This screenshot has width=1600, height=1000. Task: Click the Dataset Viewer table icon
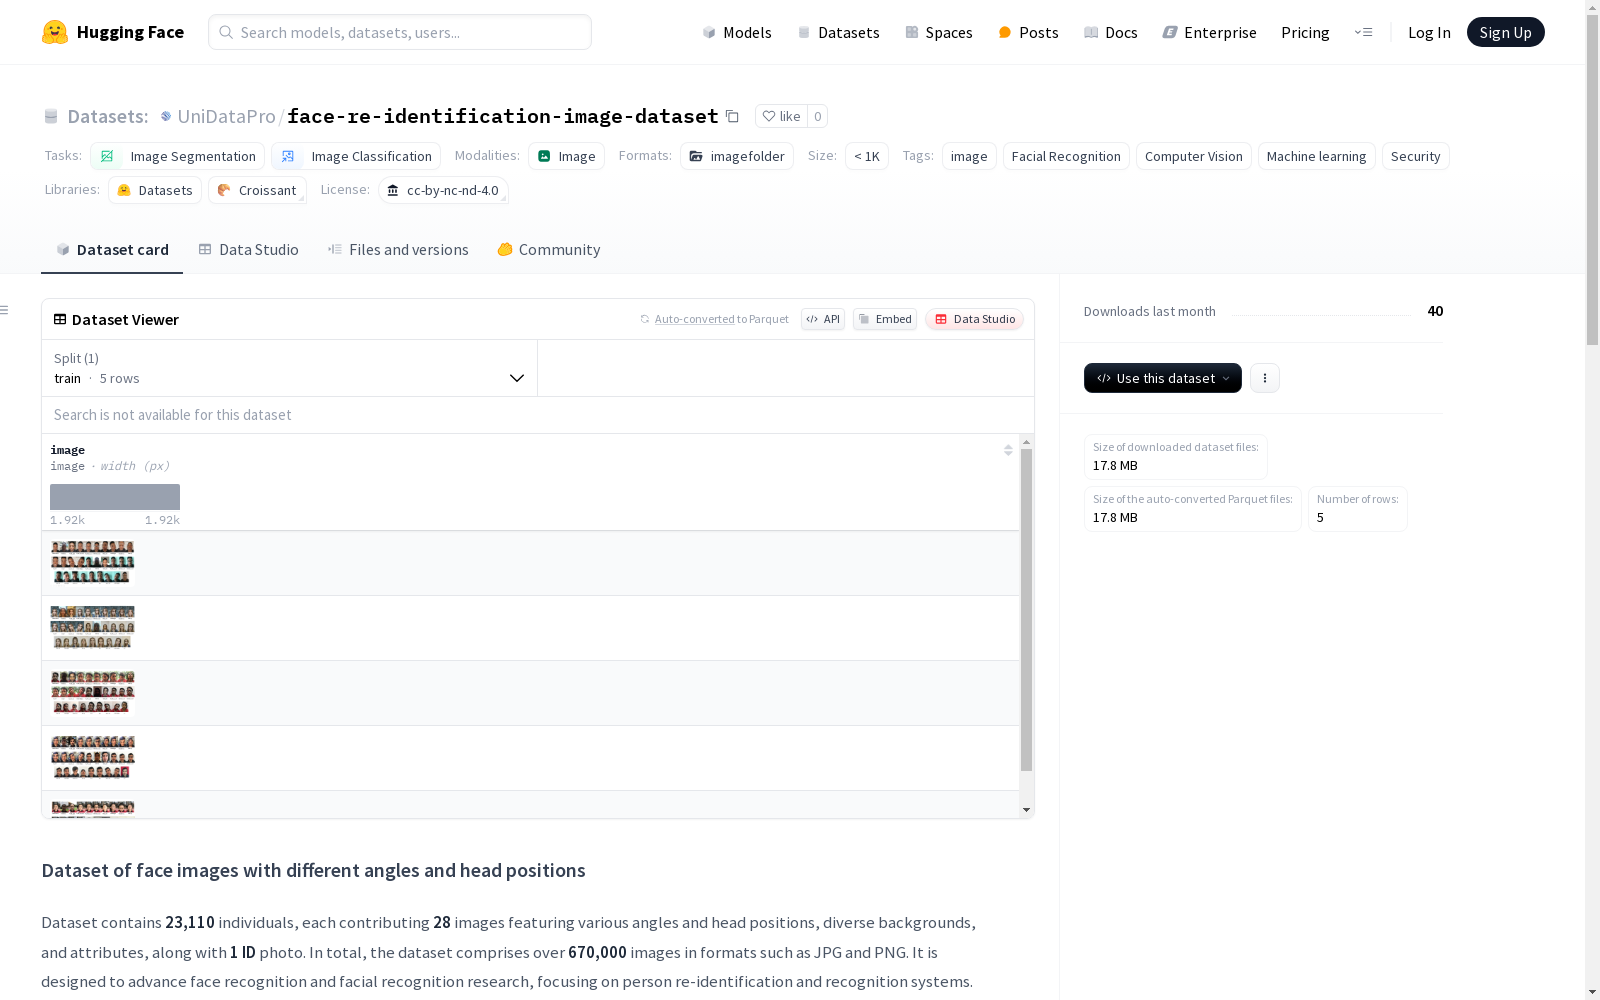(x=60, y=319)
